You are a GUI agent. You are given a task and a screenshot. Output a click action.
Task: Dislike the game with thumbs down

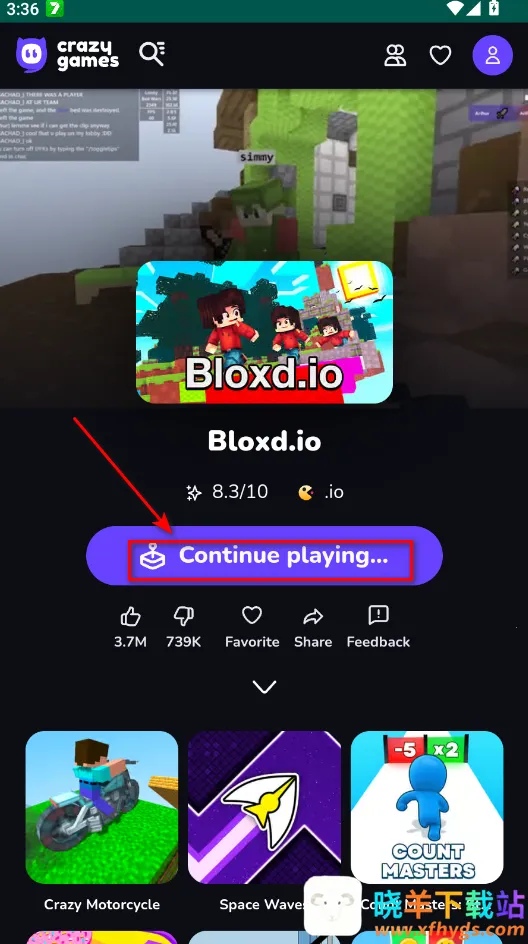pyautogui.click(x=183, y=626)
